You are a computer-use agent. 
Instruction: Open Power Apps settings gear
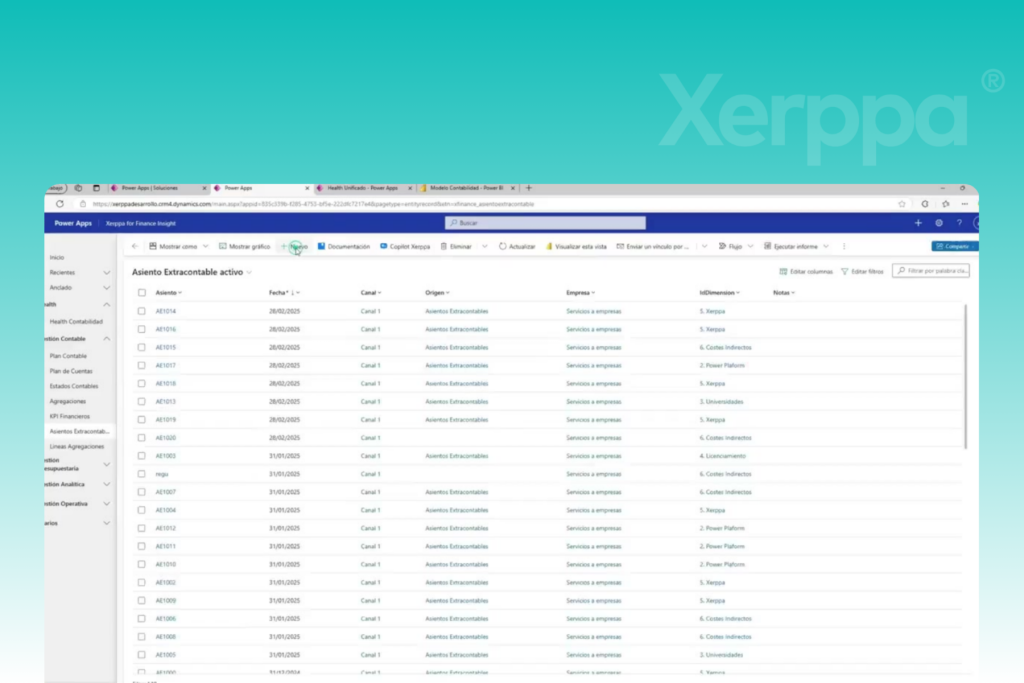939,223
